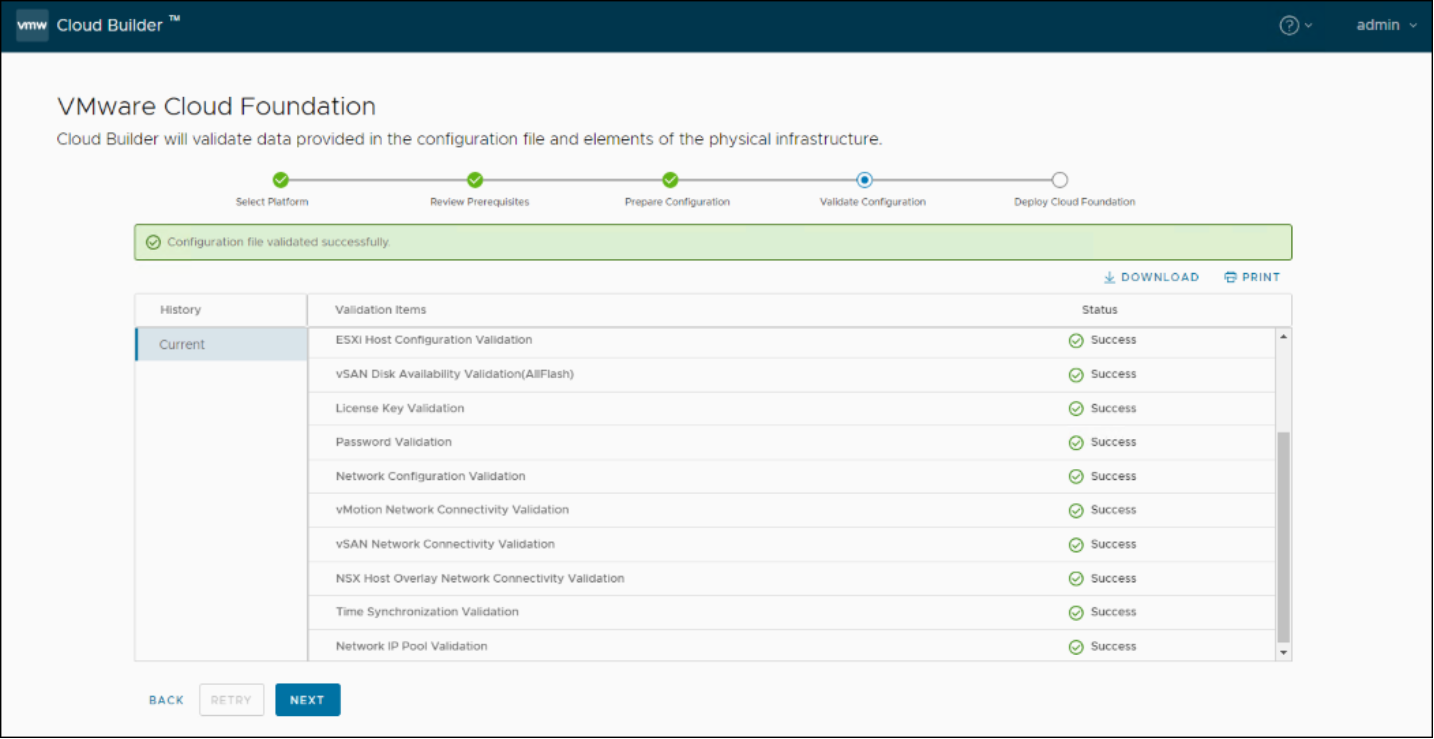Click the scrollbar up arrow
This screenshot has height=739, width=1434.
tap(1284, 336)
